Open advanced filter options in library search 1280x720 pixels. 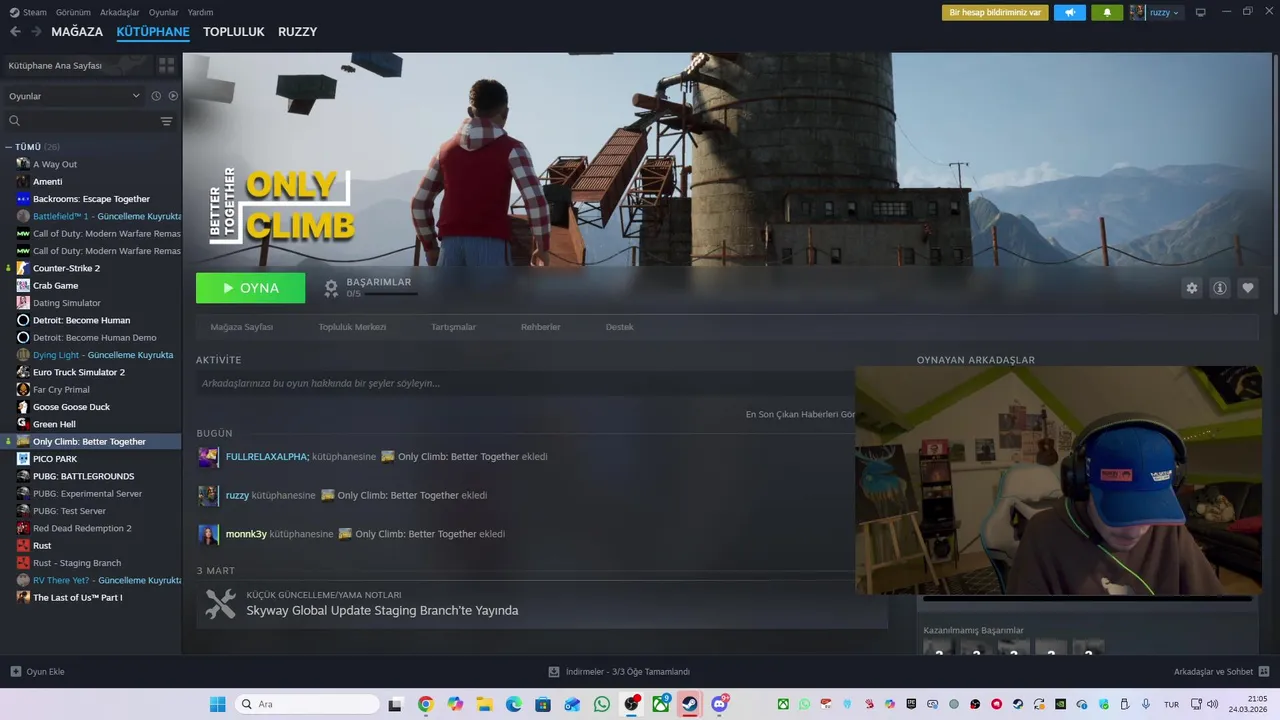click(166, 121)
